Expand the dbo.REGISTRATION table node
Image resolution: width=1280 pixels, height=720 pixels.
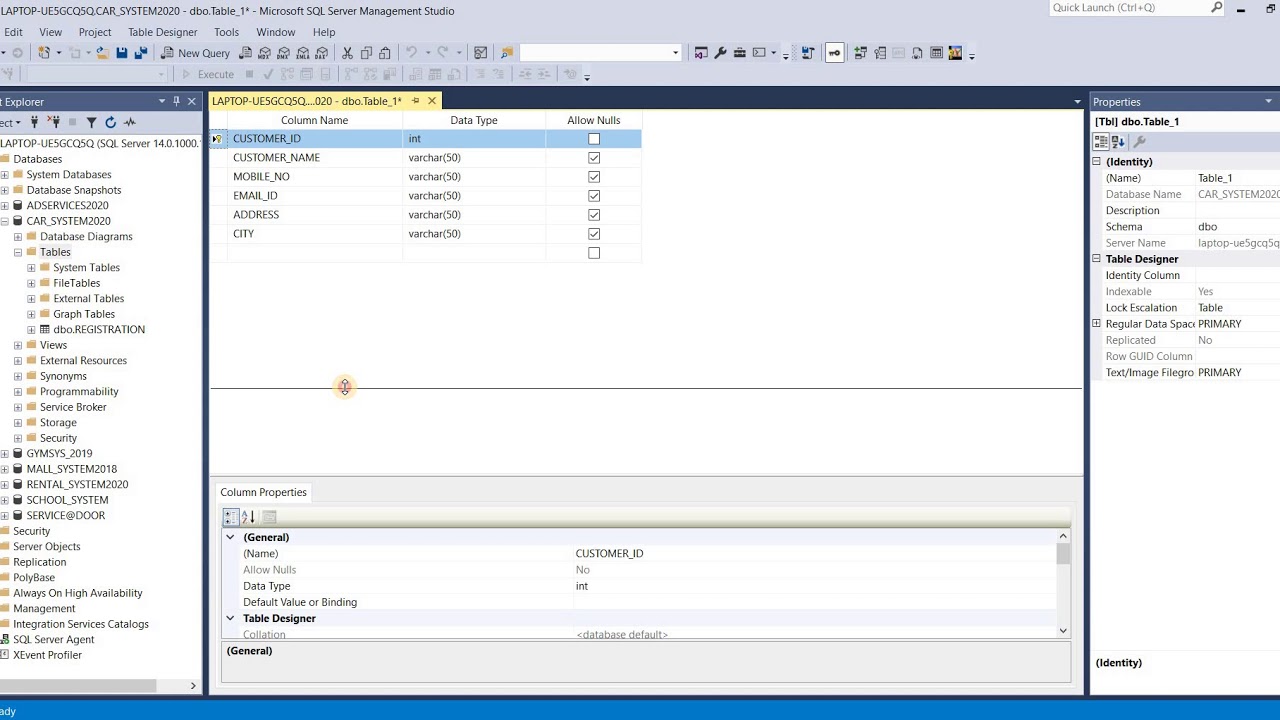(x=31, y=330)
